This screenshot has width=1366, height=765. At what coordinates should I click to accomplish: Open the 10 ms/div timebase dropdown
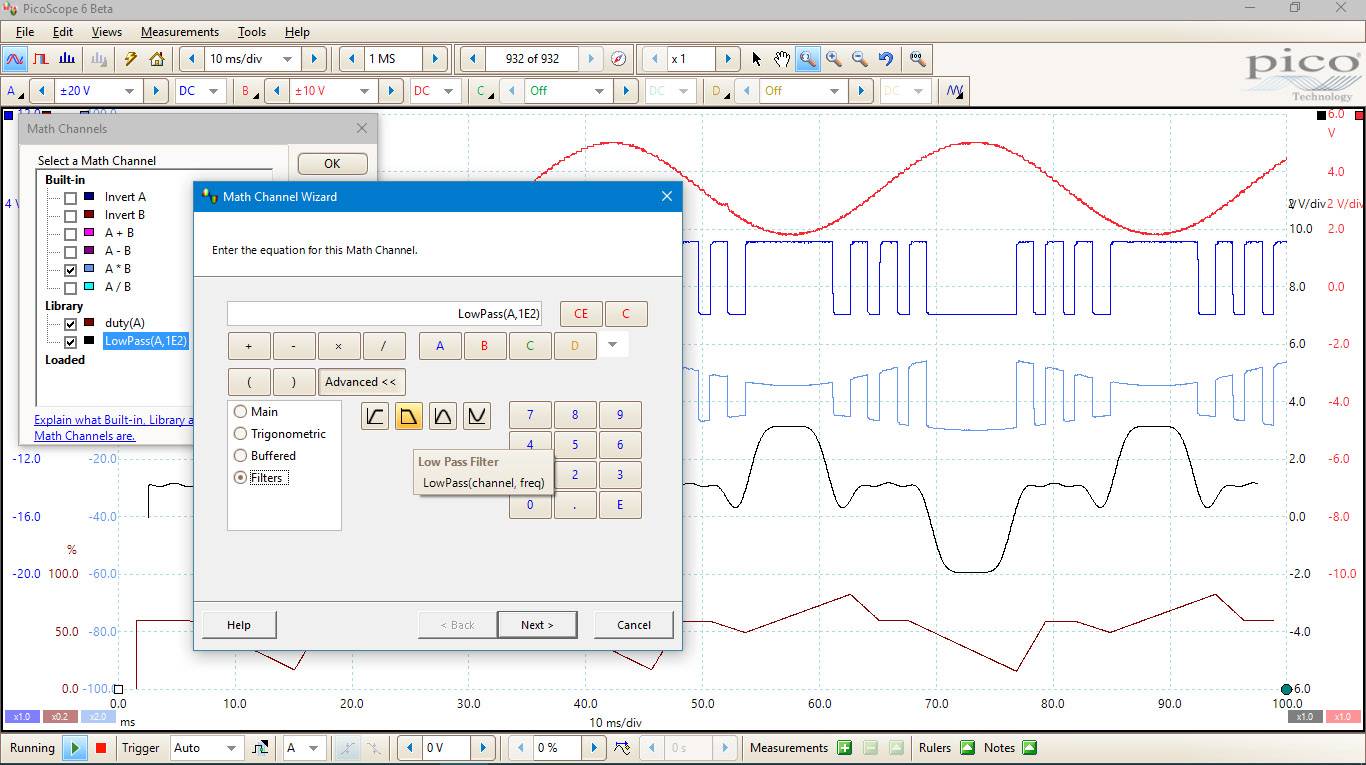pyautogui.click(x=288, y=59)
